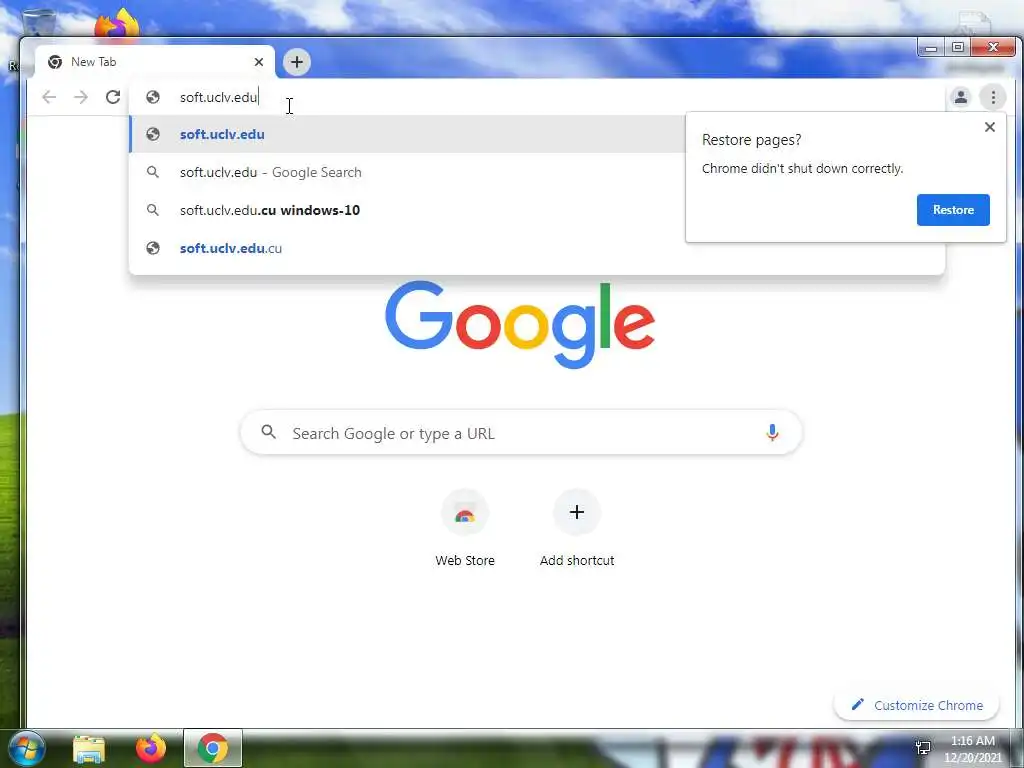
Task: Open the Web Store shortcut
Action: [x=465, y=528]
